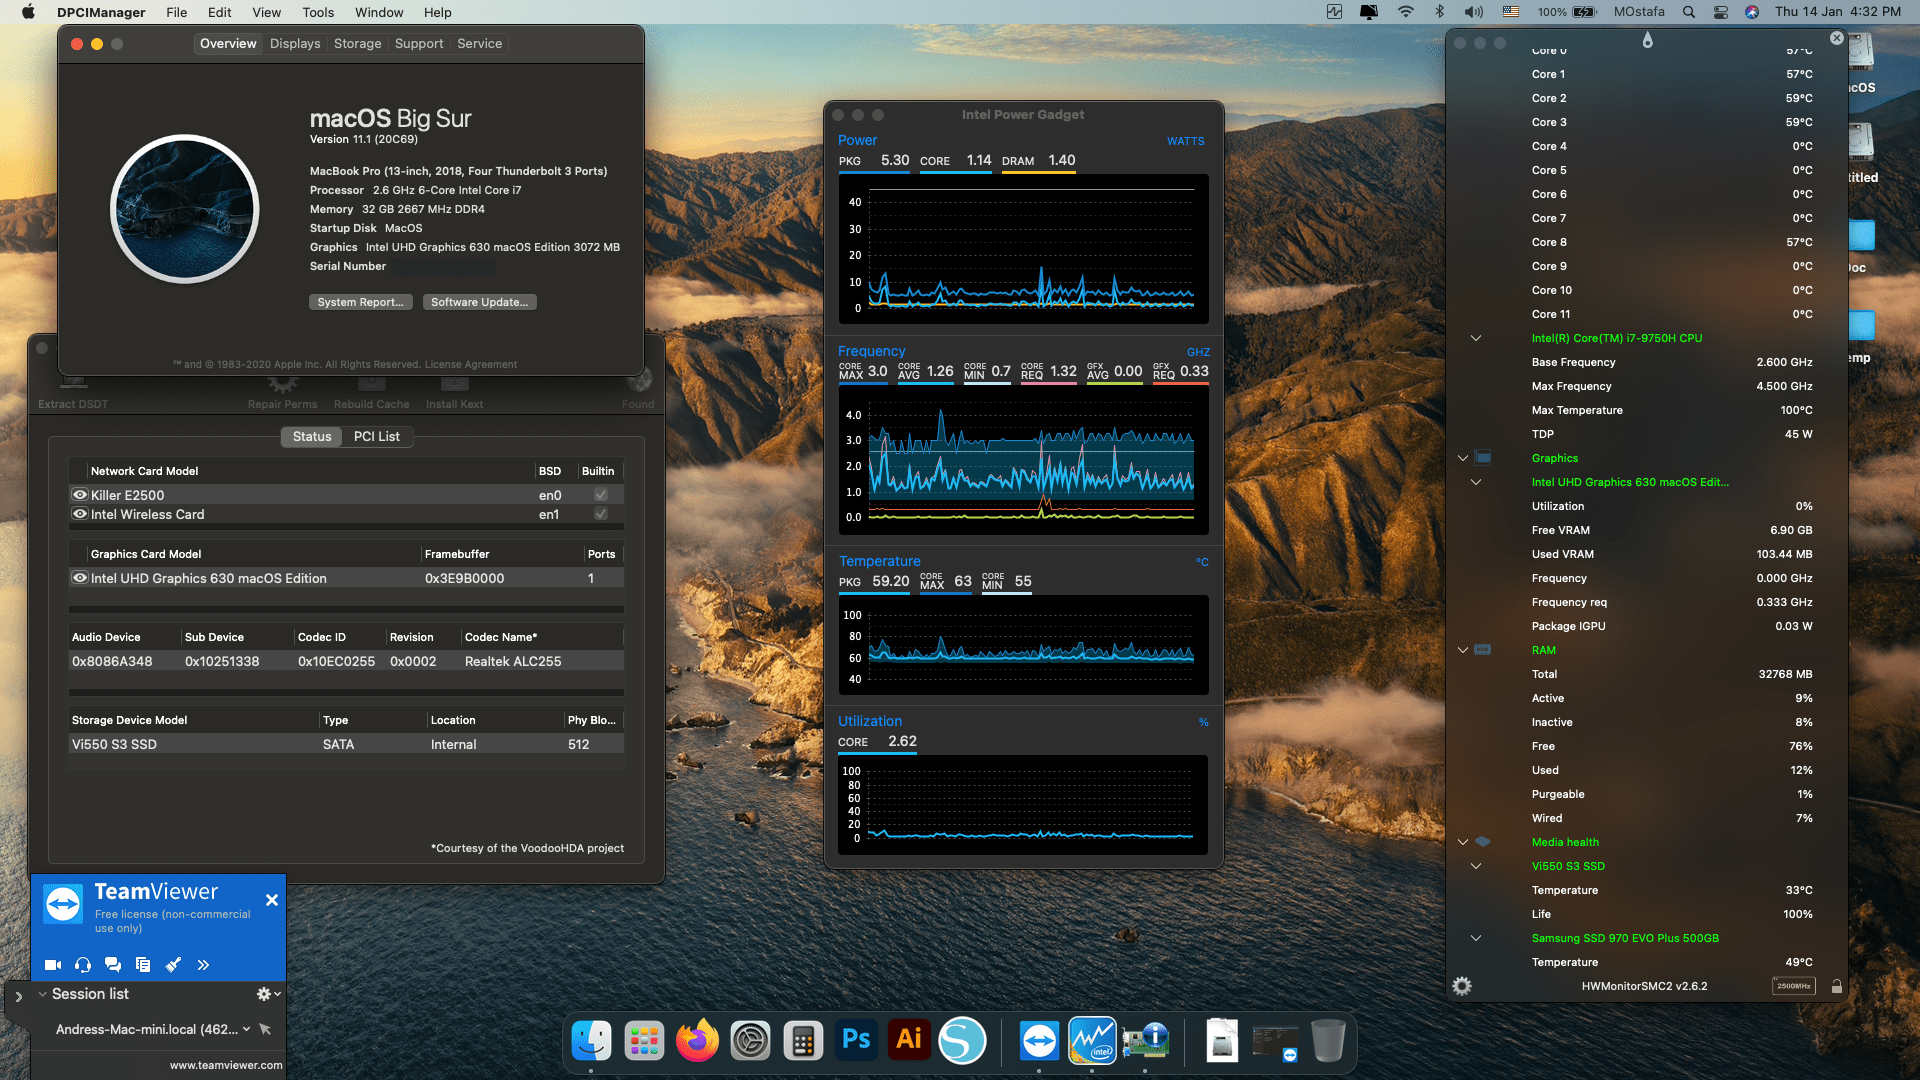Open Silhouette Studio from Dock

[x=962, y=1041]
